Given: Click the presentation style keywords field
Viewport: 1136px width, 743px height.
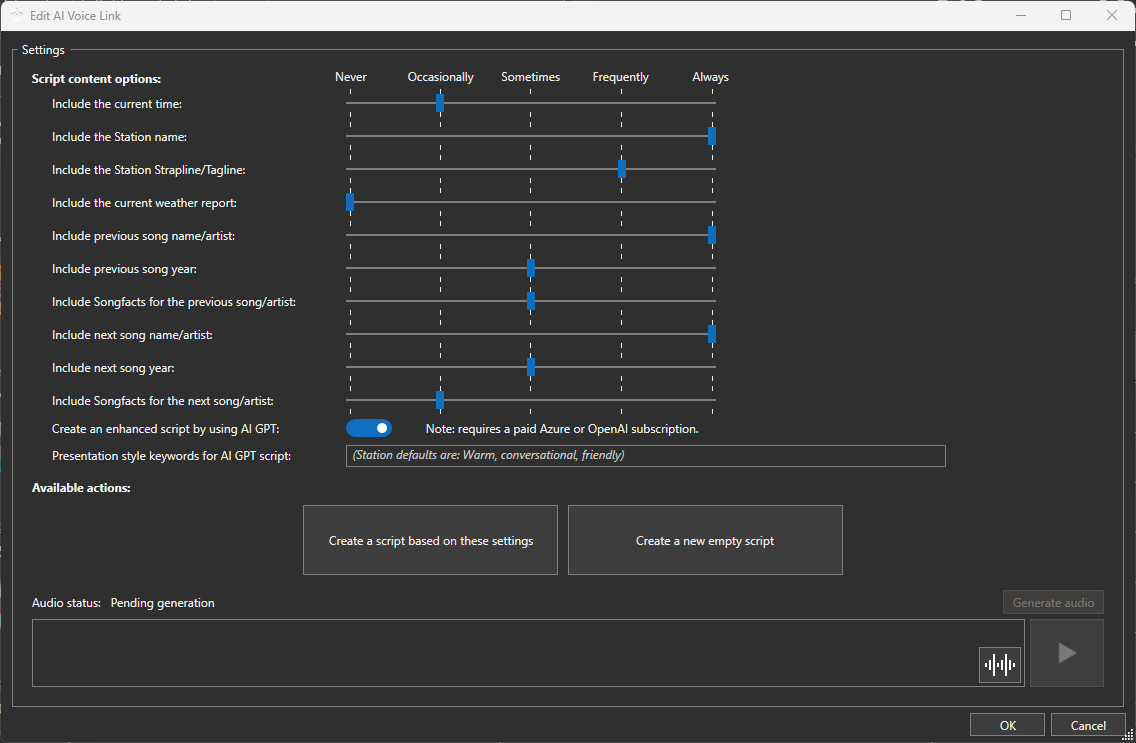Looking at the screenshot, I should tap(645, 456).
